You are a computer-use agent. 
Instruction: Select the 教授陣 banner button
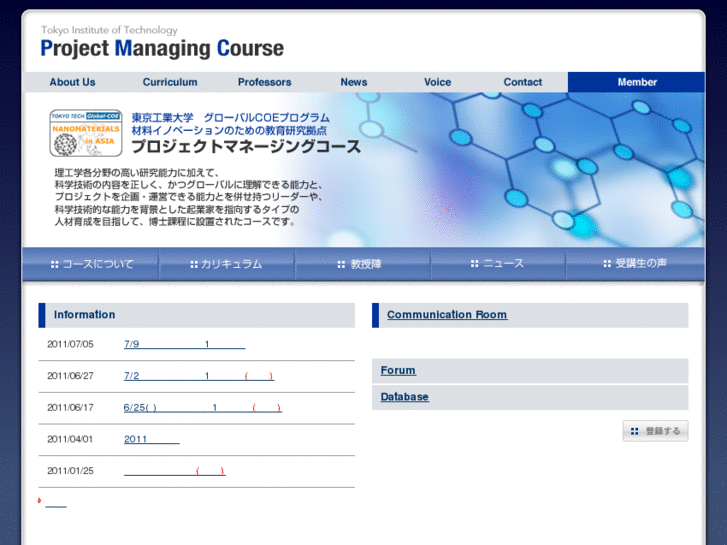click(x=363, y=264)
